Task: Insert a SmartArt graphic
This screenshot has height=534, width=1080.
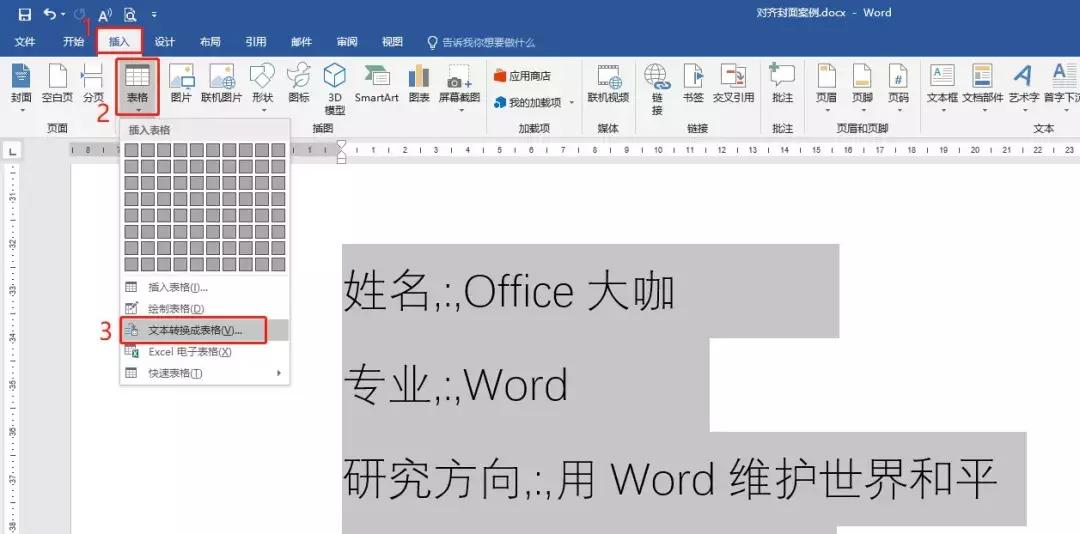Action: 377,84
